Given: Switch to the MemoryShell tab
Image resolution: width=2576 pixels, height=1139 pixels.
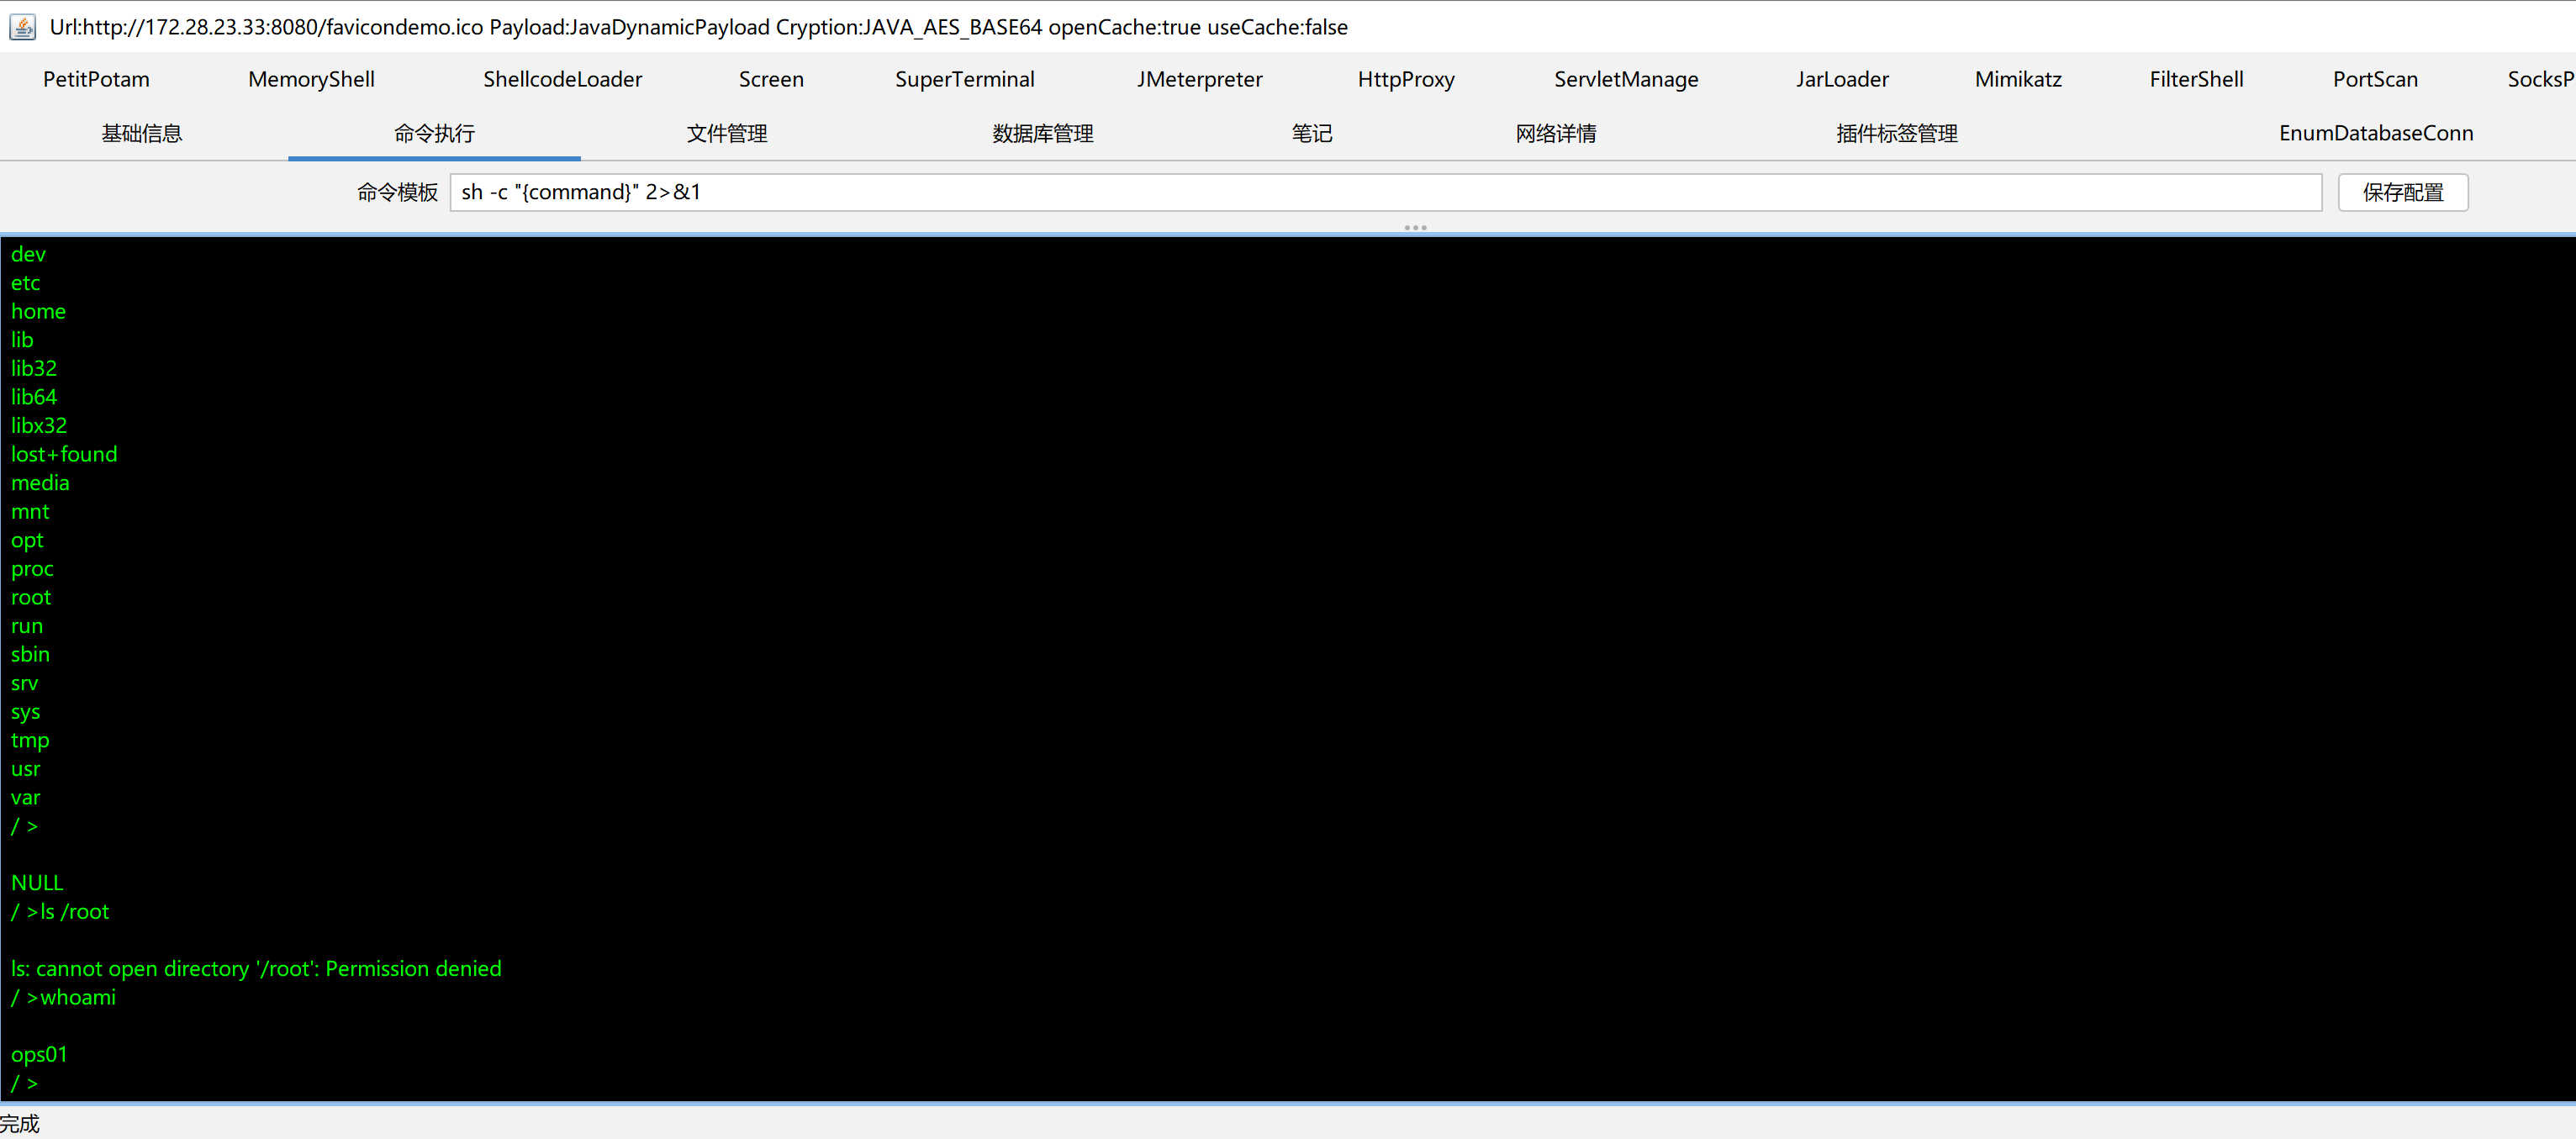Looking at the screenshot, I should tap(311, 79).
